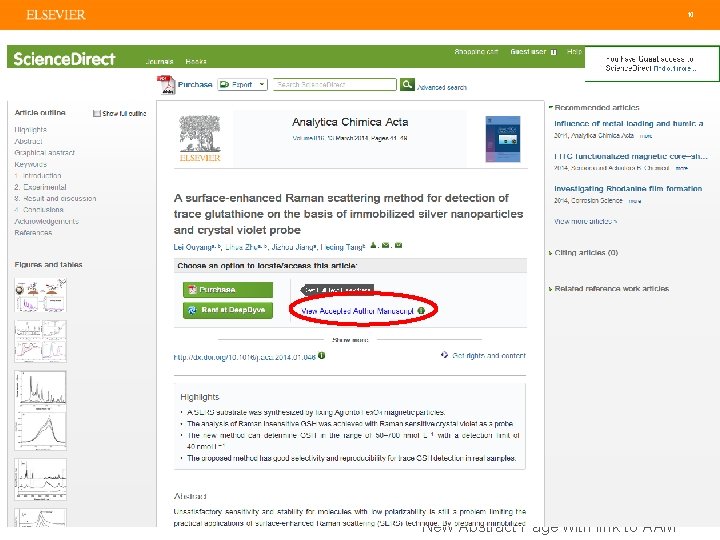Click the first author email envelope icon
Viewport: 720px width, 540px height.
click(386, 245)
